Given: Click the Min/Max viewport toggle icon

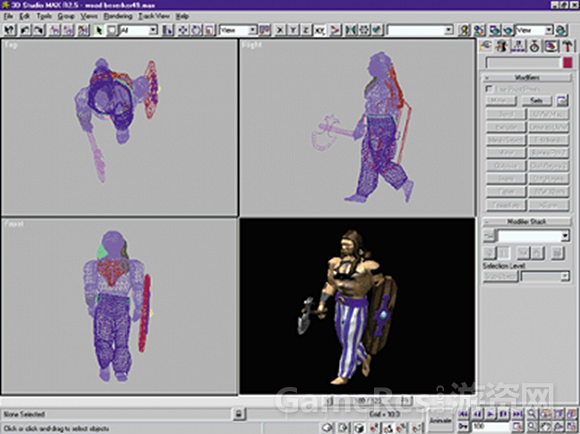Looking at the screenshot, I should click(x=571, y=427).
